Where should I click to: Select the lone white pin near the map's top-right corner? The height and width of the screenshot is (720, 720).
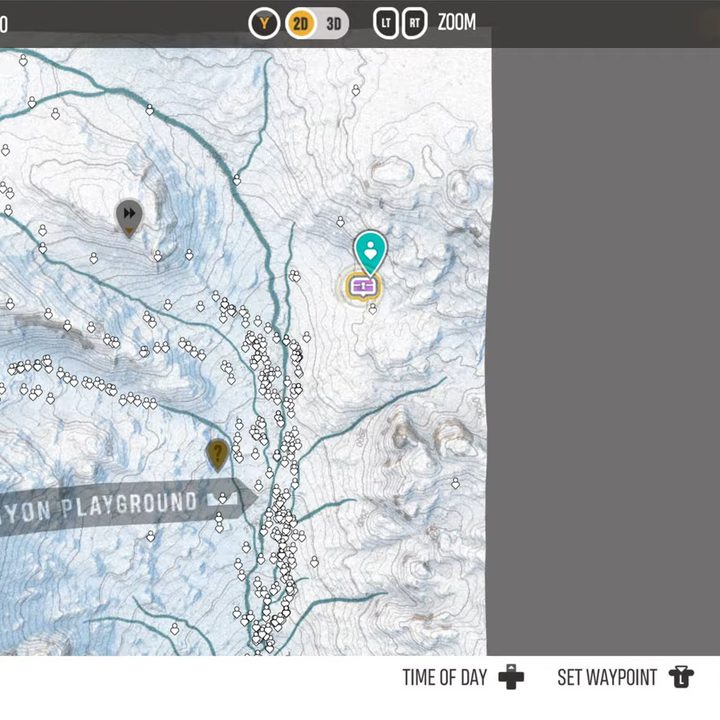(356, 90)
